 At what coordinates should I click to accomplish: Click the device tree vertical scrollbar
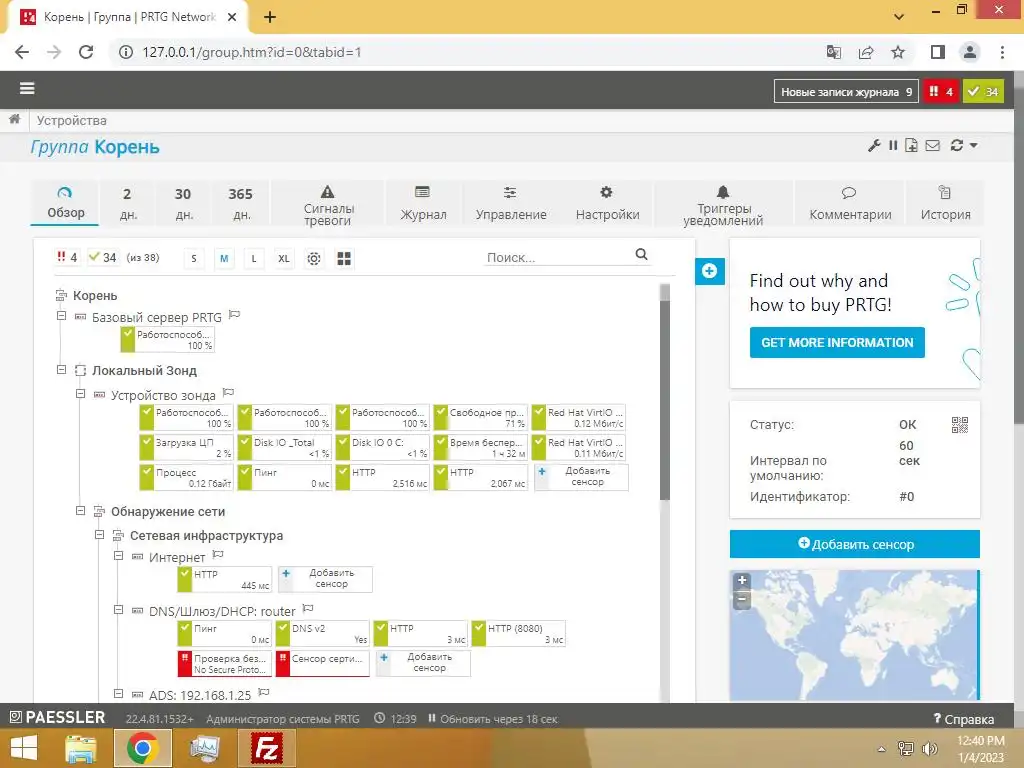click(x=665, y=398)
